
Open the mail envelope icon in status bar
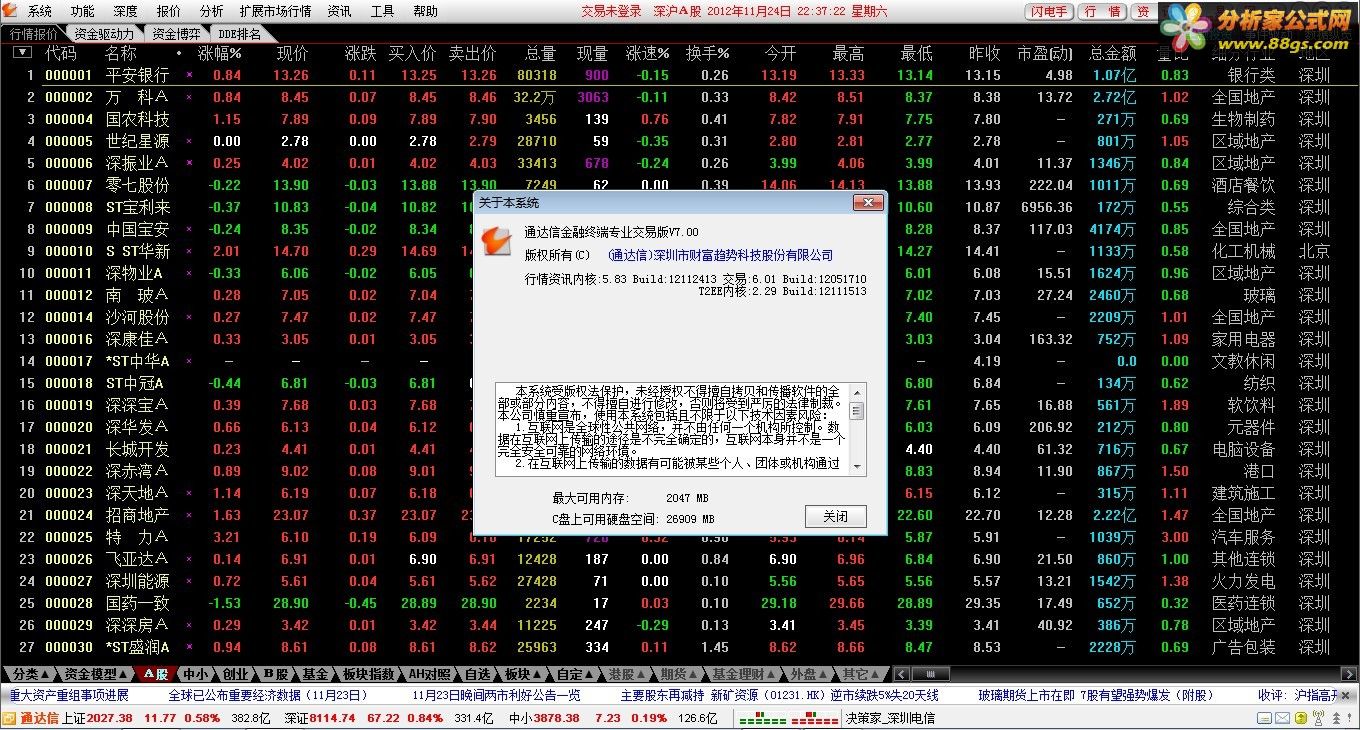click(x=1282, y=718)
